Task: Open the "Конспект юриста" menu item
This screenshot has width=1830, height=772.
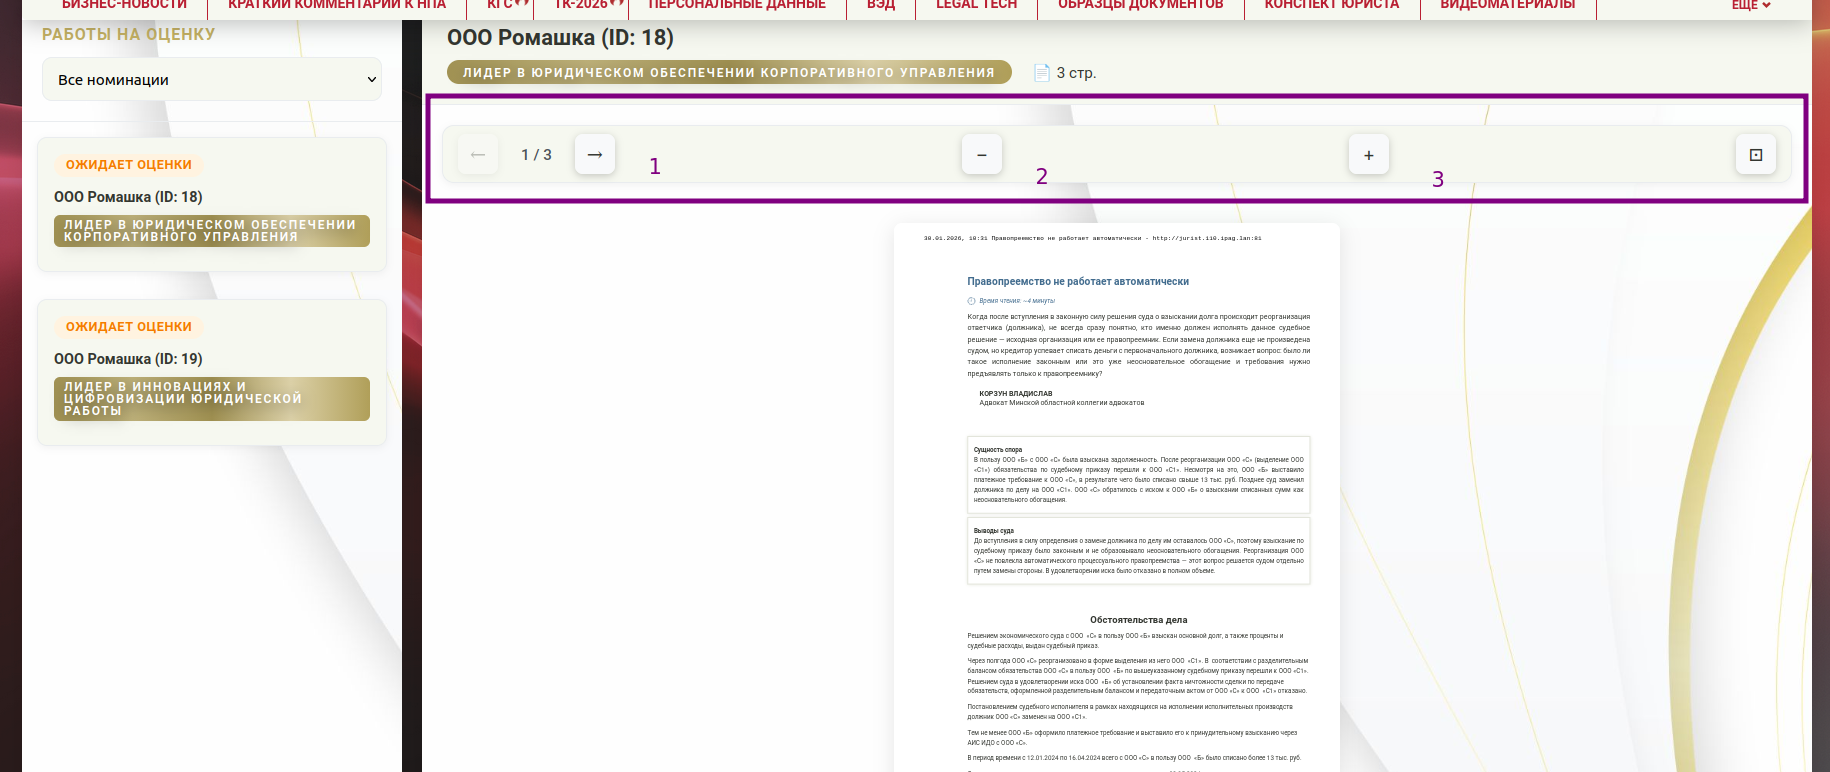Action: click(1331, 6)
